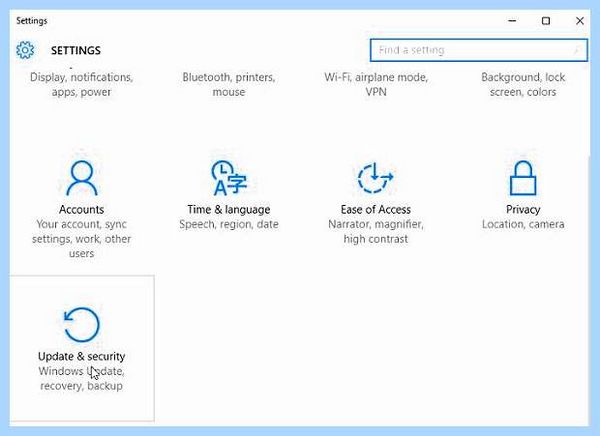
Task: Open the Privacy padlock icon
Action: [523, 178]
